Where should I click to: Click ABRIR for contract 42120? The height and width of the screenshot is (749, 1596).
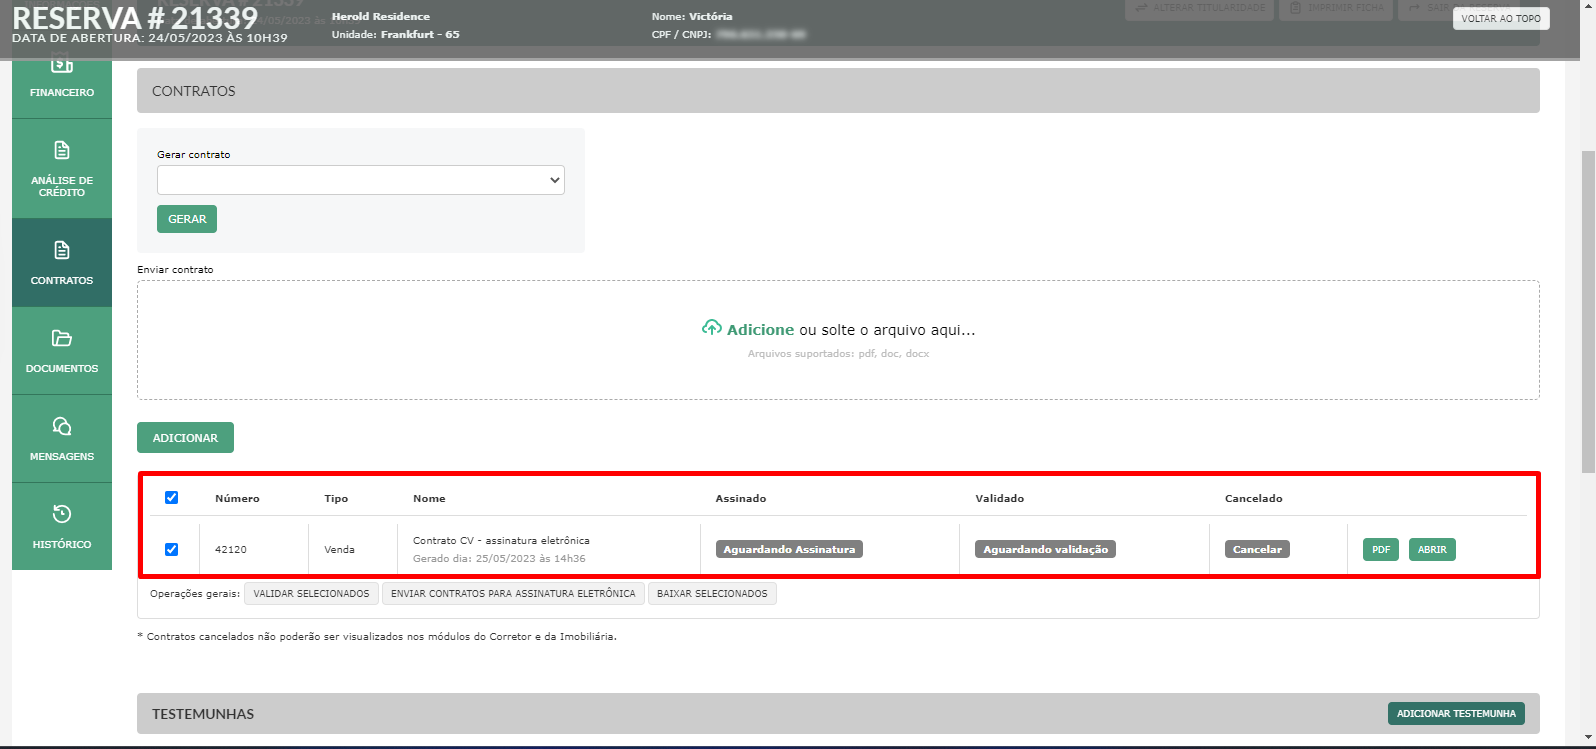[x=1432, y=549]
